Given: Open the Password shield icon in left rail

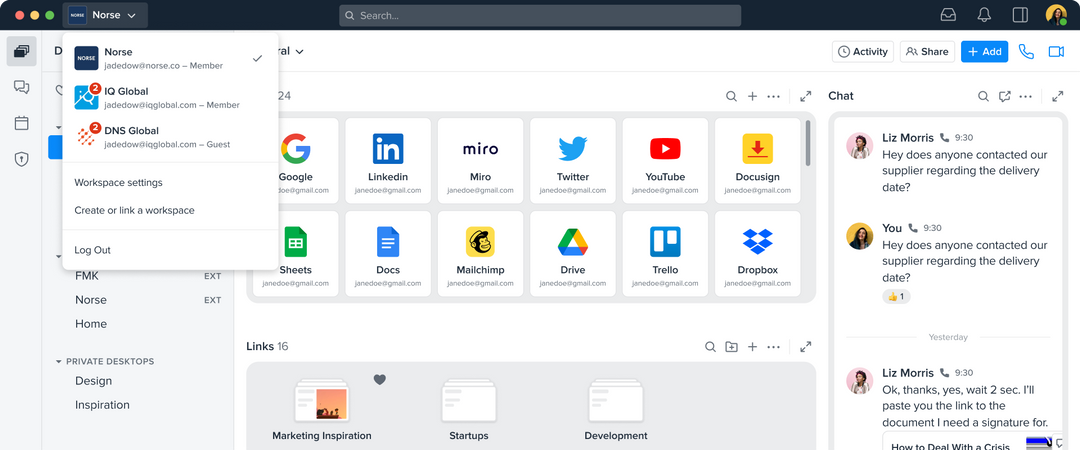Looking at the screenshot, I should point(21,159).
